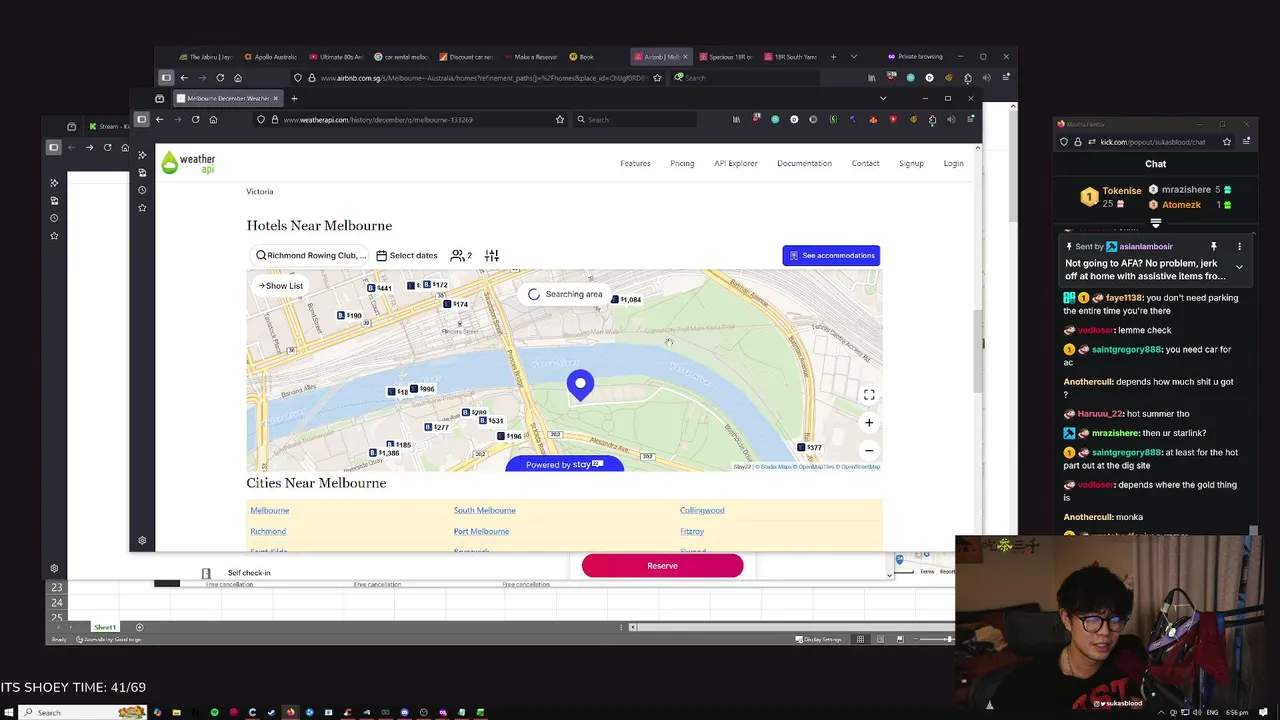Select the $1,084 hotel marker

626,299
